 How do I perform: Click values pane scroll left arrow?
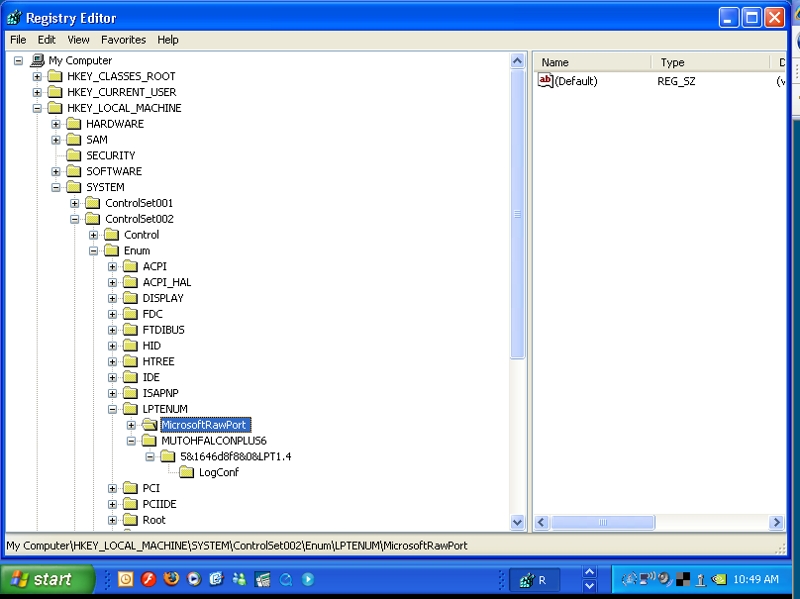(542, 522)
